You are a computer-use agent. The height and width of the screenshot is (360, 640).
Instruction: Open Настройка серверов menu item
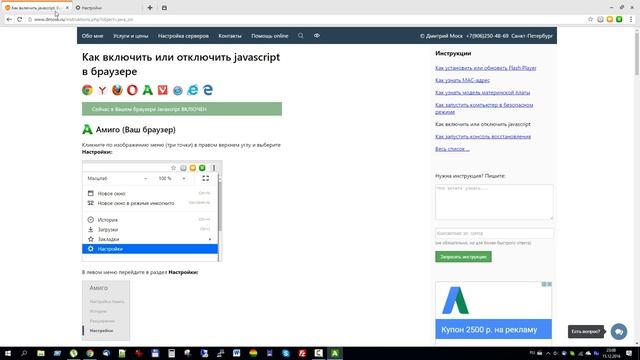(x=183, y=36)
